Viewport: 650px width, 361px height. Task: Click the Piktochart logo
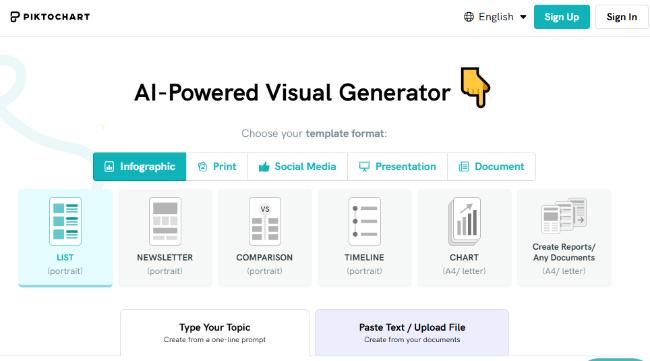50,17
